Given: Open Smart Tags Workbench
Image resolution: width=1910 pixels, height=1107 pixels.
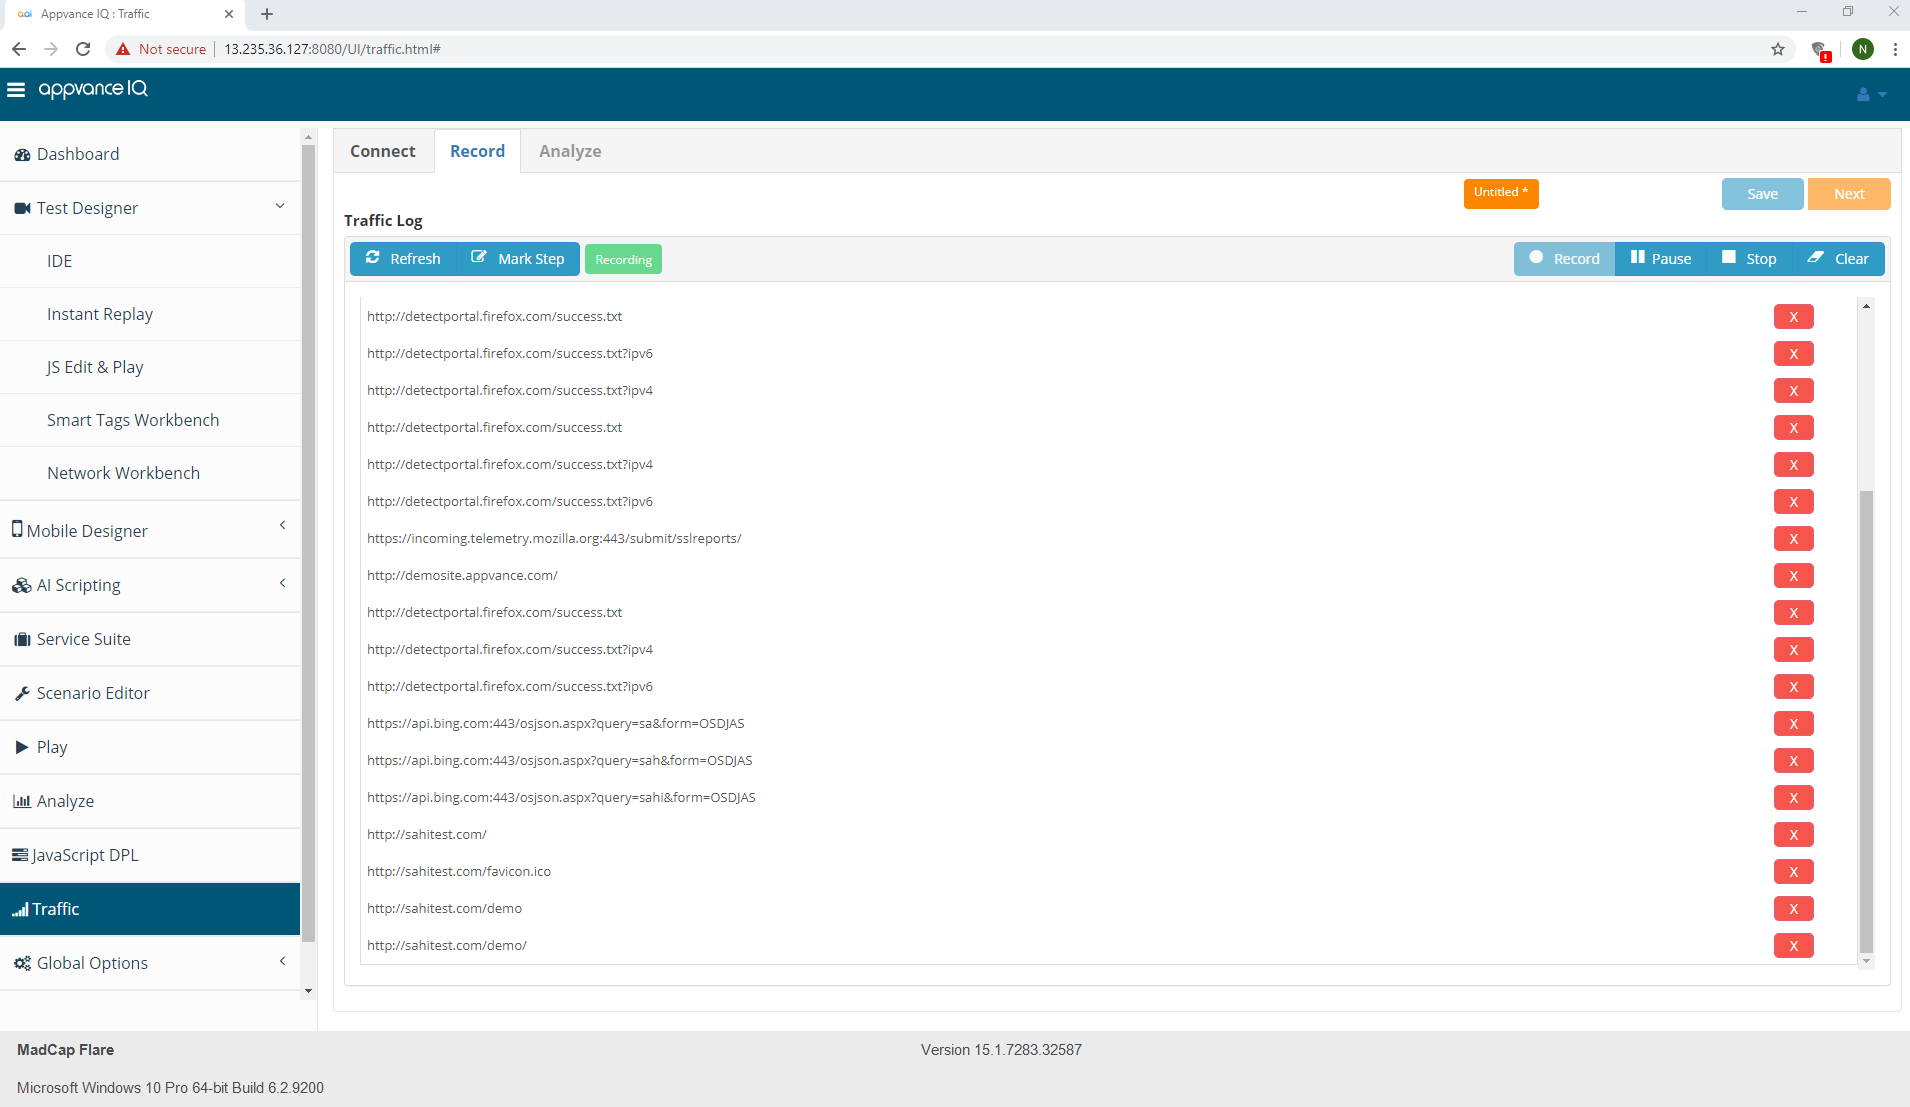Looking at the screenshot, I should point(150,420).
